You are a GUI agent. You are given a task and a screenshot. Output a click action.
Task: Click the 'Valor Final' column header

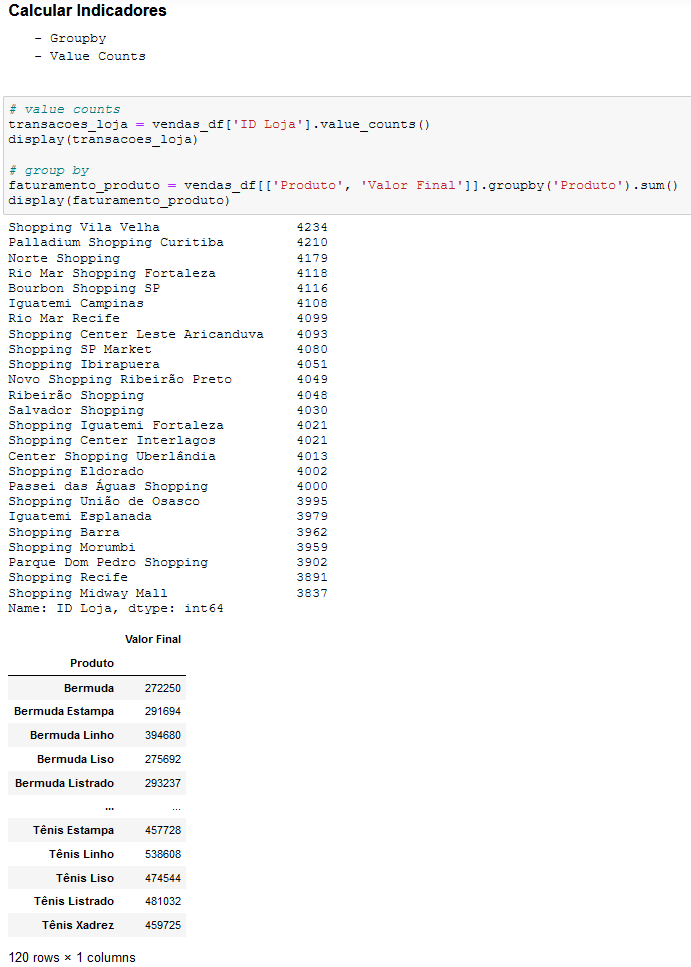pos(153,640)
